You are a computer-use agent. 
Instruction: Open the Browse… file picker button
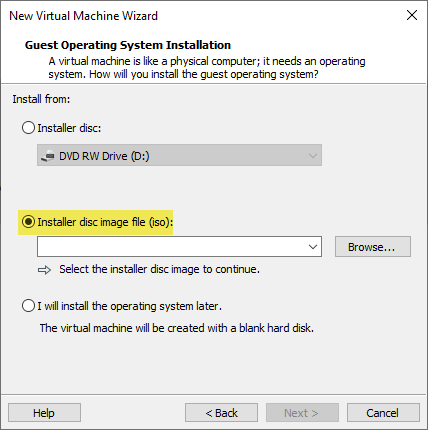pos(373,247)
